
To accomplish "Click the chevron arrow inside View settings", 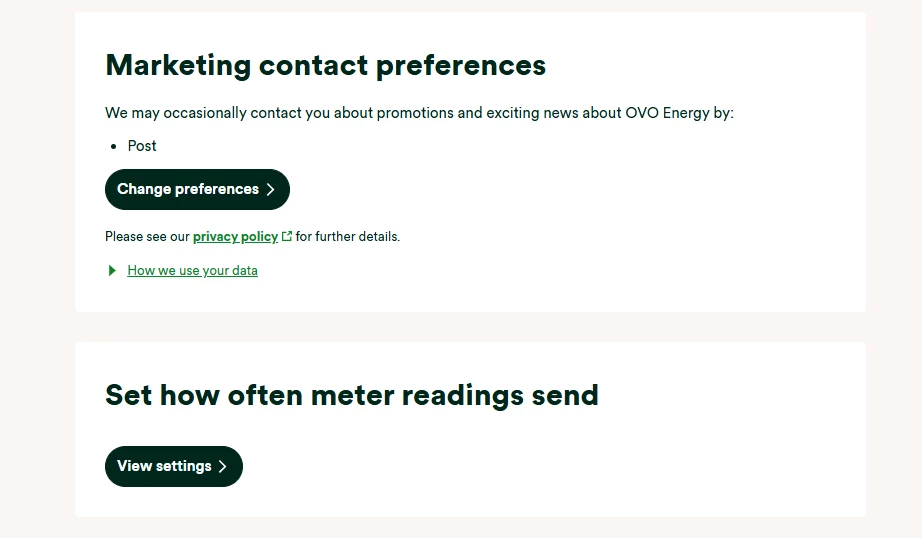I will point(223,467).
